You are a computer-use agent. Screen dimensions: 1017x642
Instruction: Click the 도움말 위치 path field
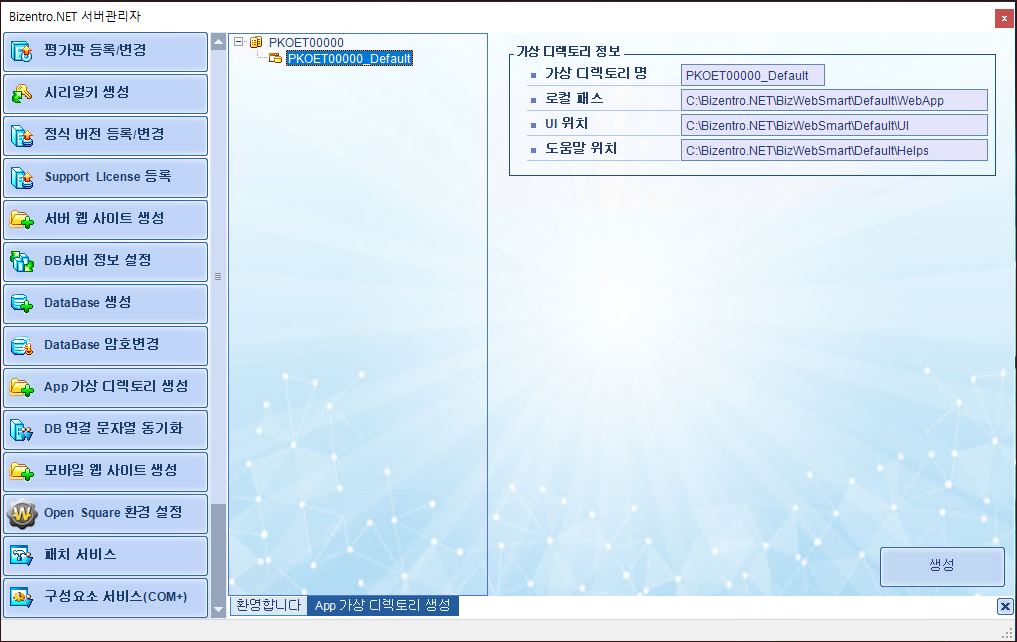pyautogui.click(x=833, y=150)
